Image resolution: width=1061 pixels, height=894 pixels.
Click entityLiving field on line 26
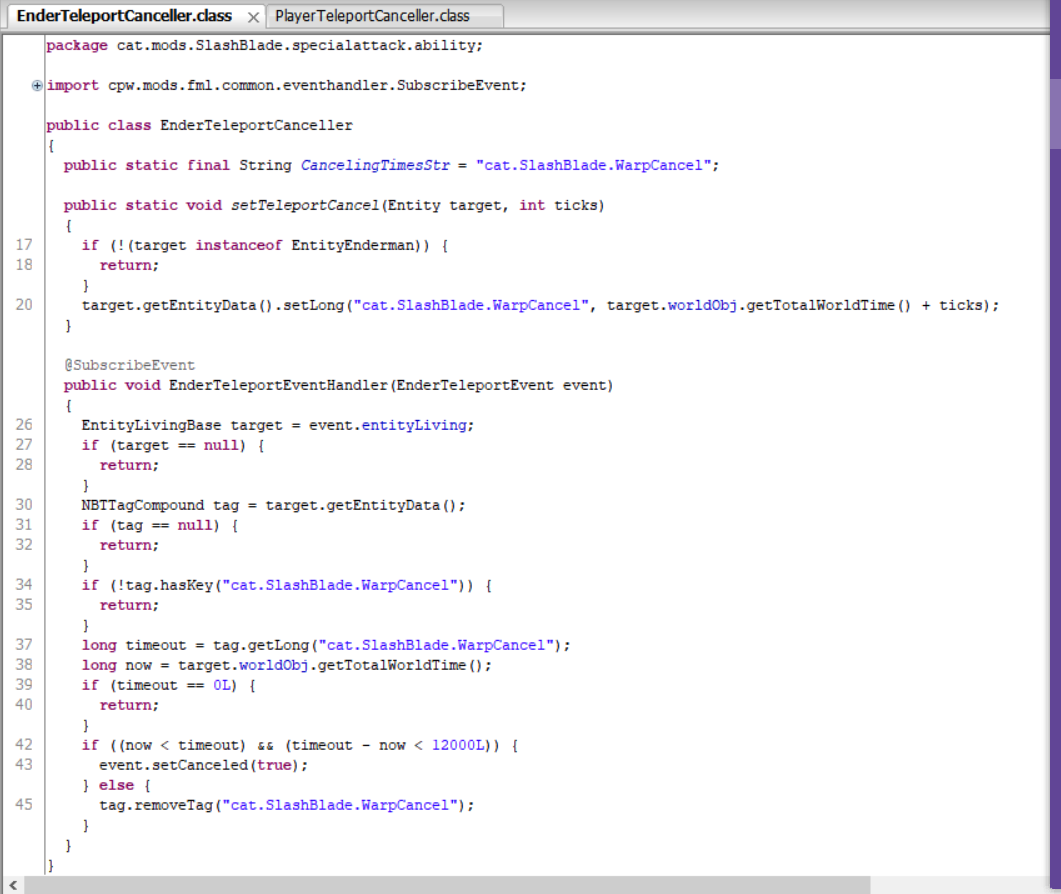click(414, 425)
